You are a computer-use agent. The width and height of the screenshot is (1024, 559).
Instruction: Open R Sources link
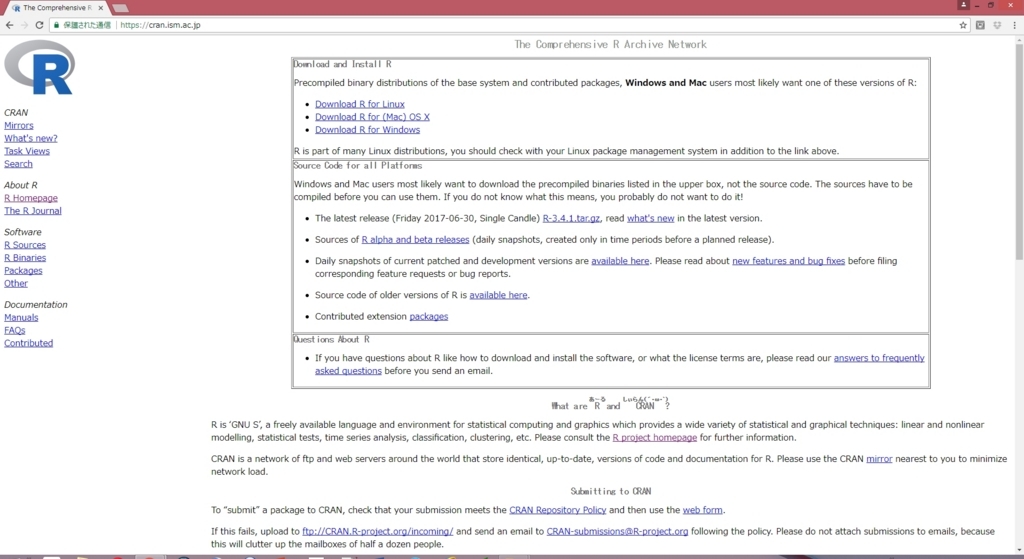click(x=25, y=245)
